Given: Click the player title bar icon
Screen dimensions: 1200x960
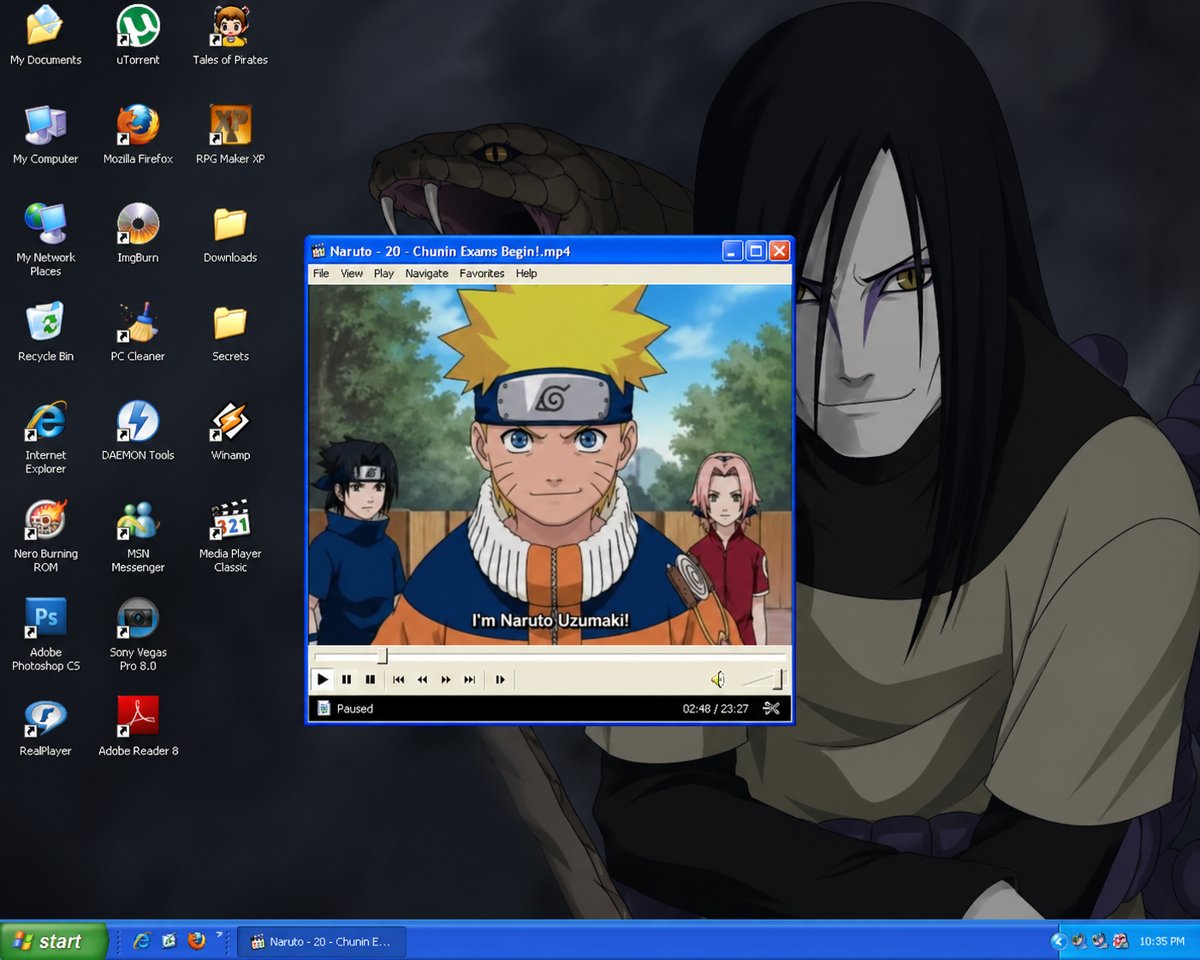Looking at the screenshot, I should tap(319, 251).
